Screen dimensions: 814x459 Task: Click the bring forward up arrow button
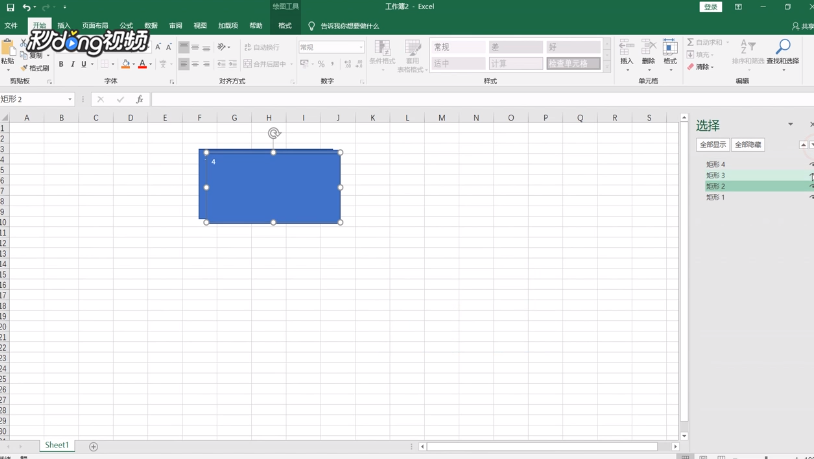coord(803,144)
